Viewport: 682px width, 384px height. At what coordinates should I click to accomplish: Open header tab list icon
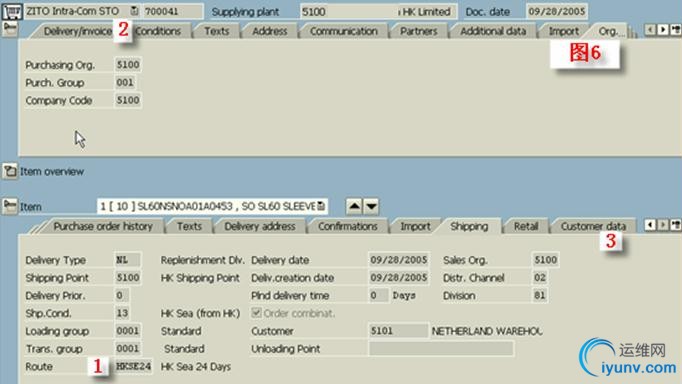pos(675,30)
